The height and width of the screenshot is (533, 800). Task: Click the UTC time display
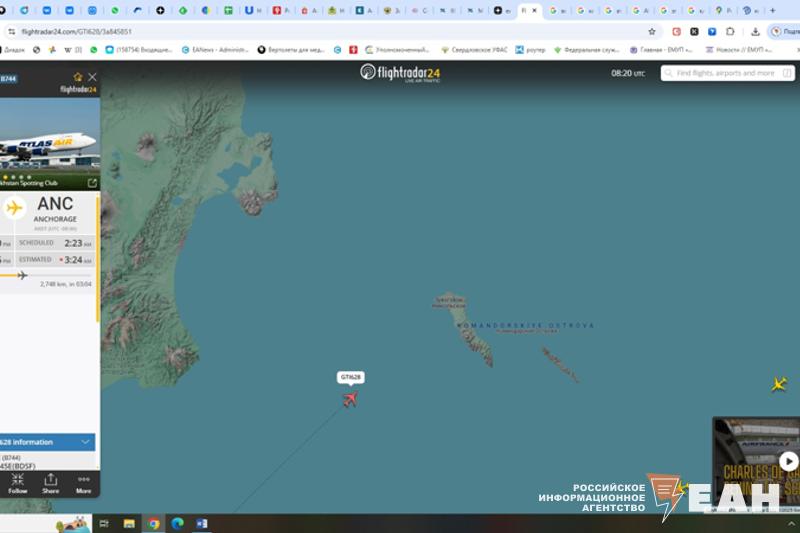click(x=628, y=73)
